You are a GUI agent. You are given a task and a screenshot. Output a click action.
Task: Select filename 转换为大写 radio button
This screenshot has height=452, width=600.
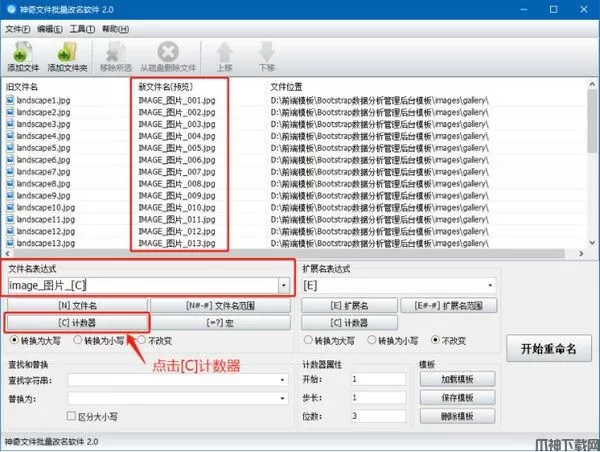point(15,340)
